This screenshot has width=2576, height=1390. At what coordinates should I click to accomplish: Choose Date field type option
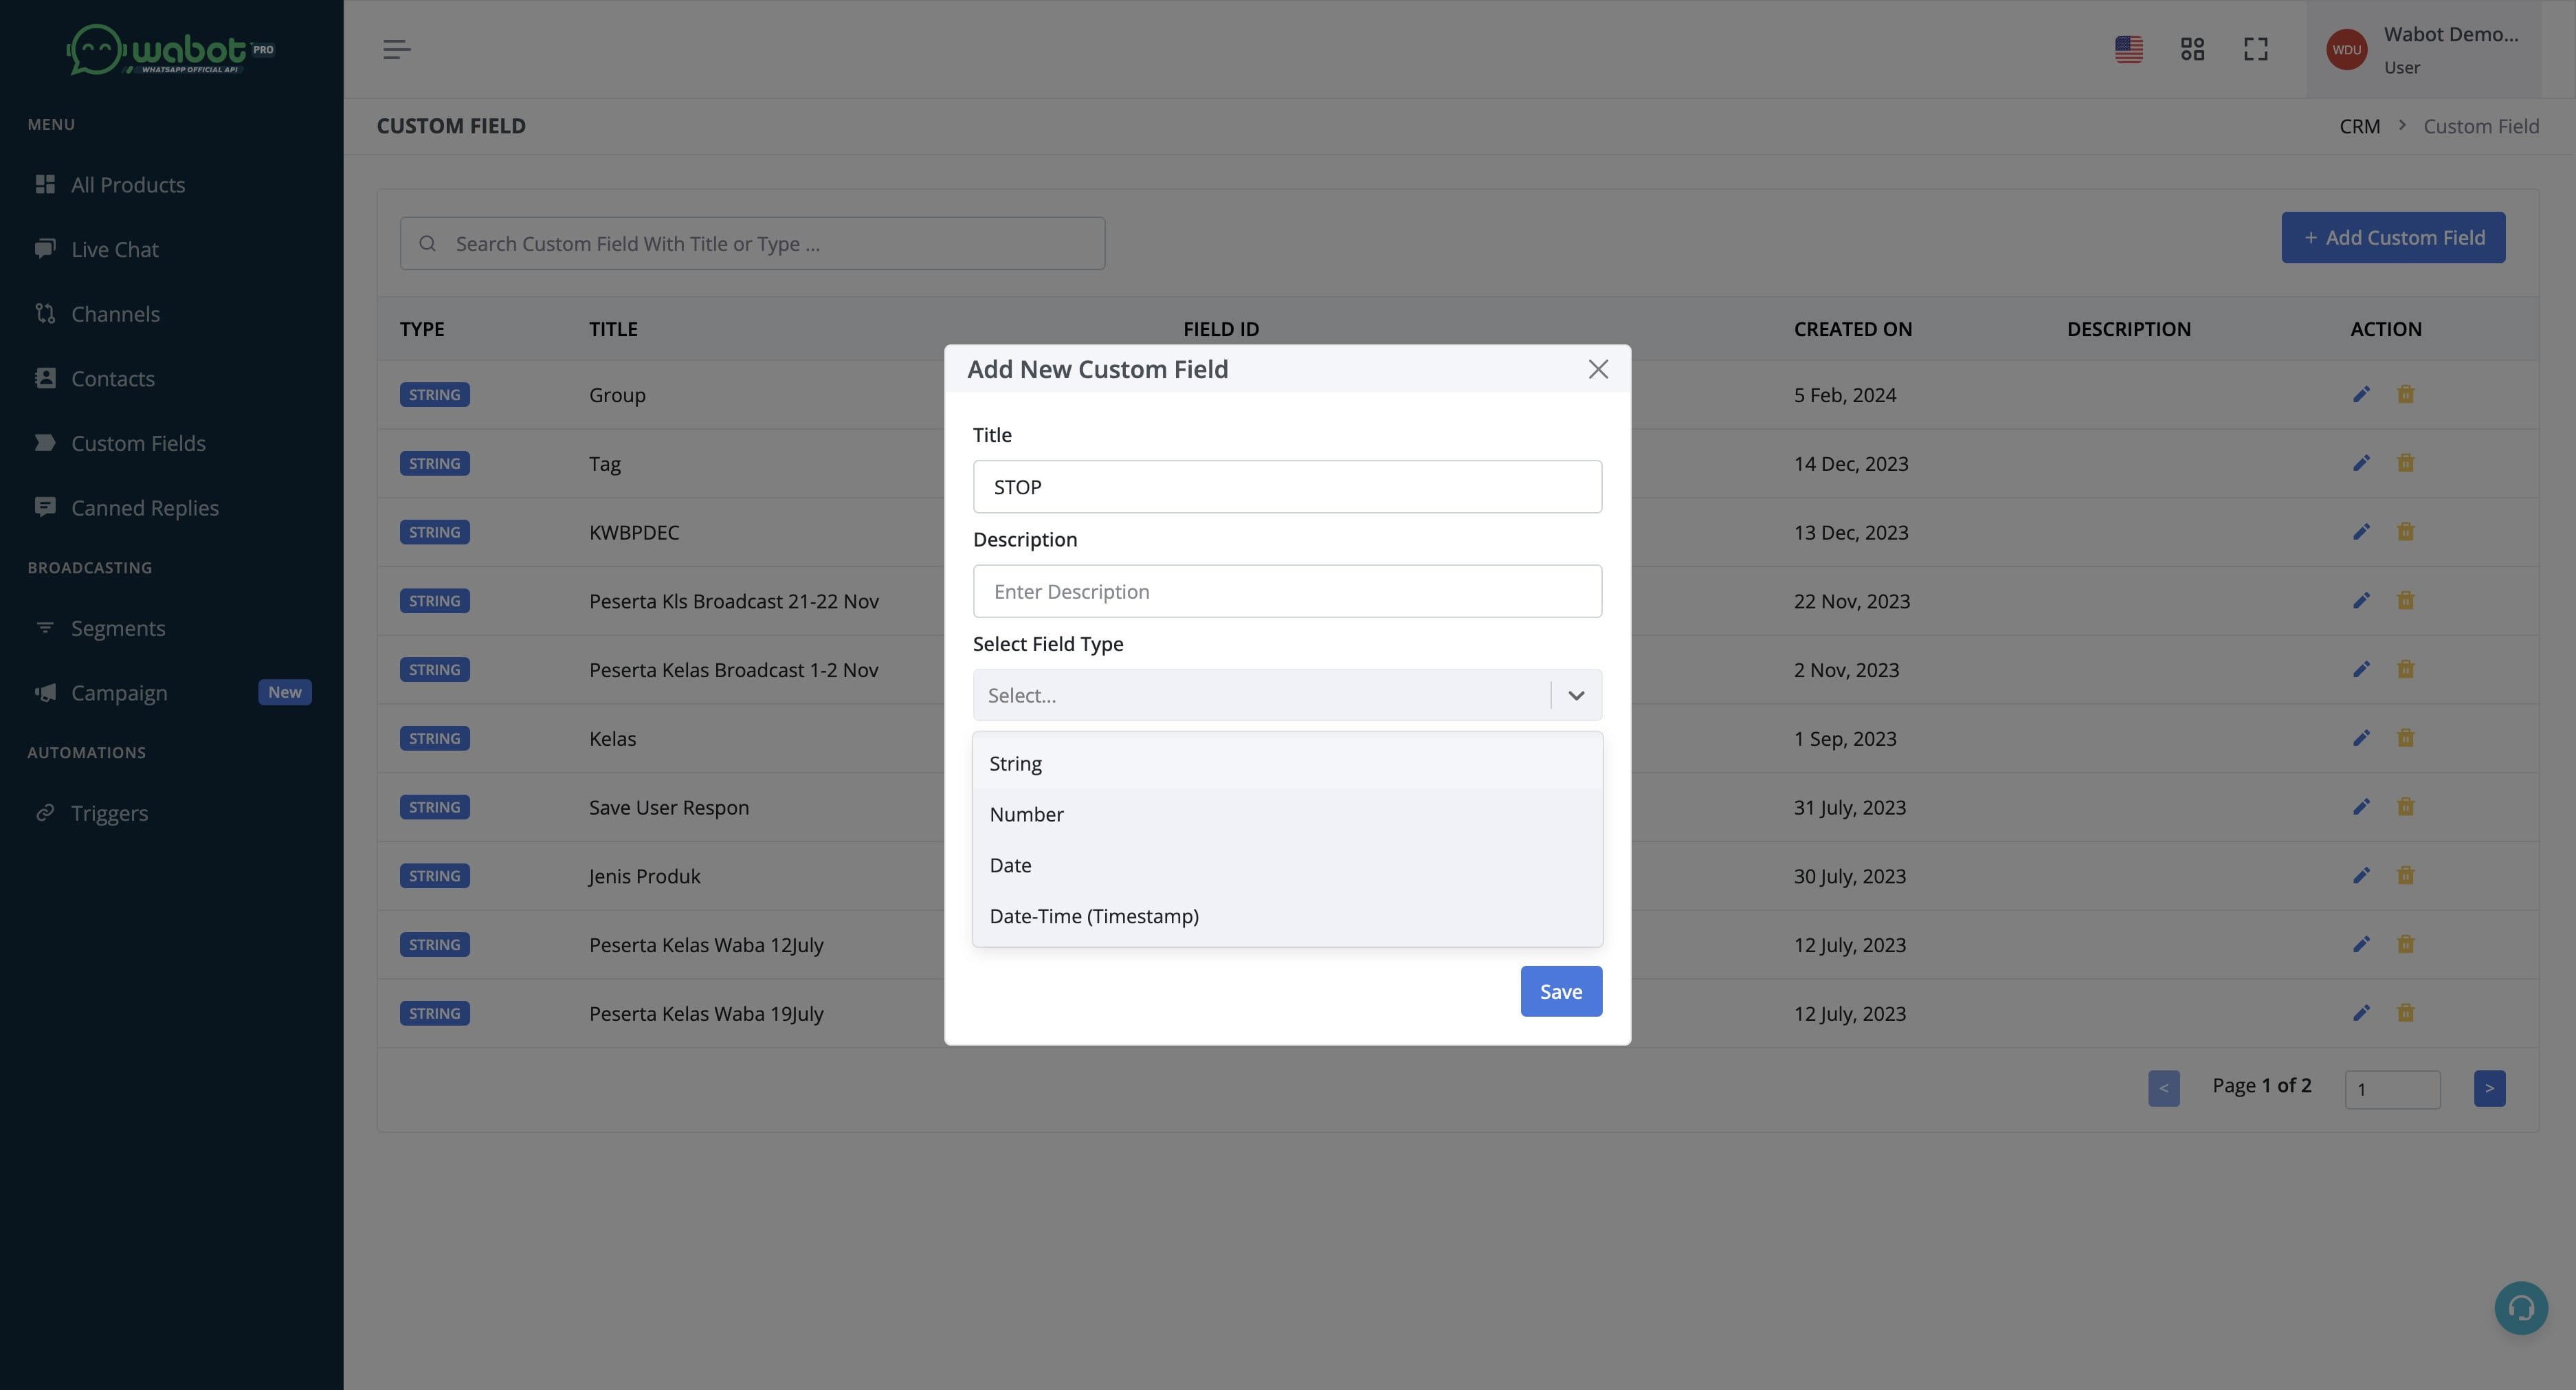(1287, 865)
